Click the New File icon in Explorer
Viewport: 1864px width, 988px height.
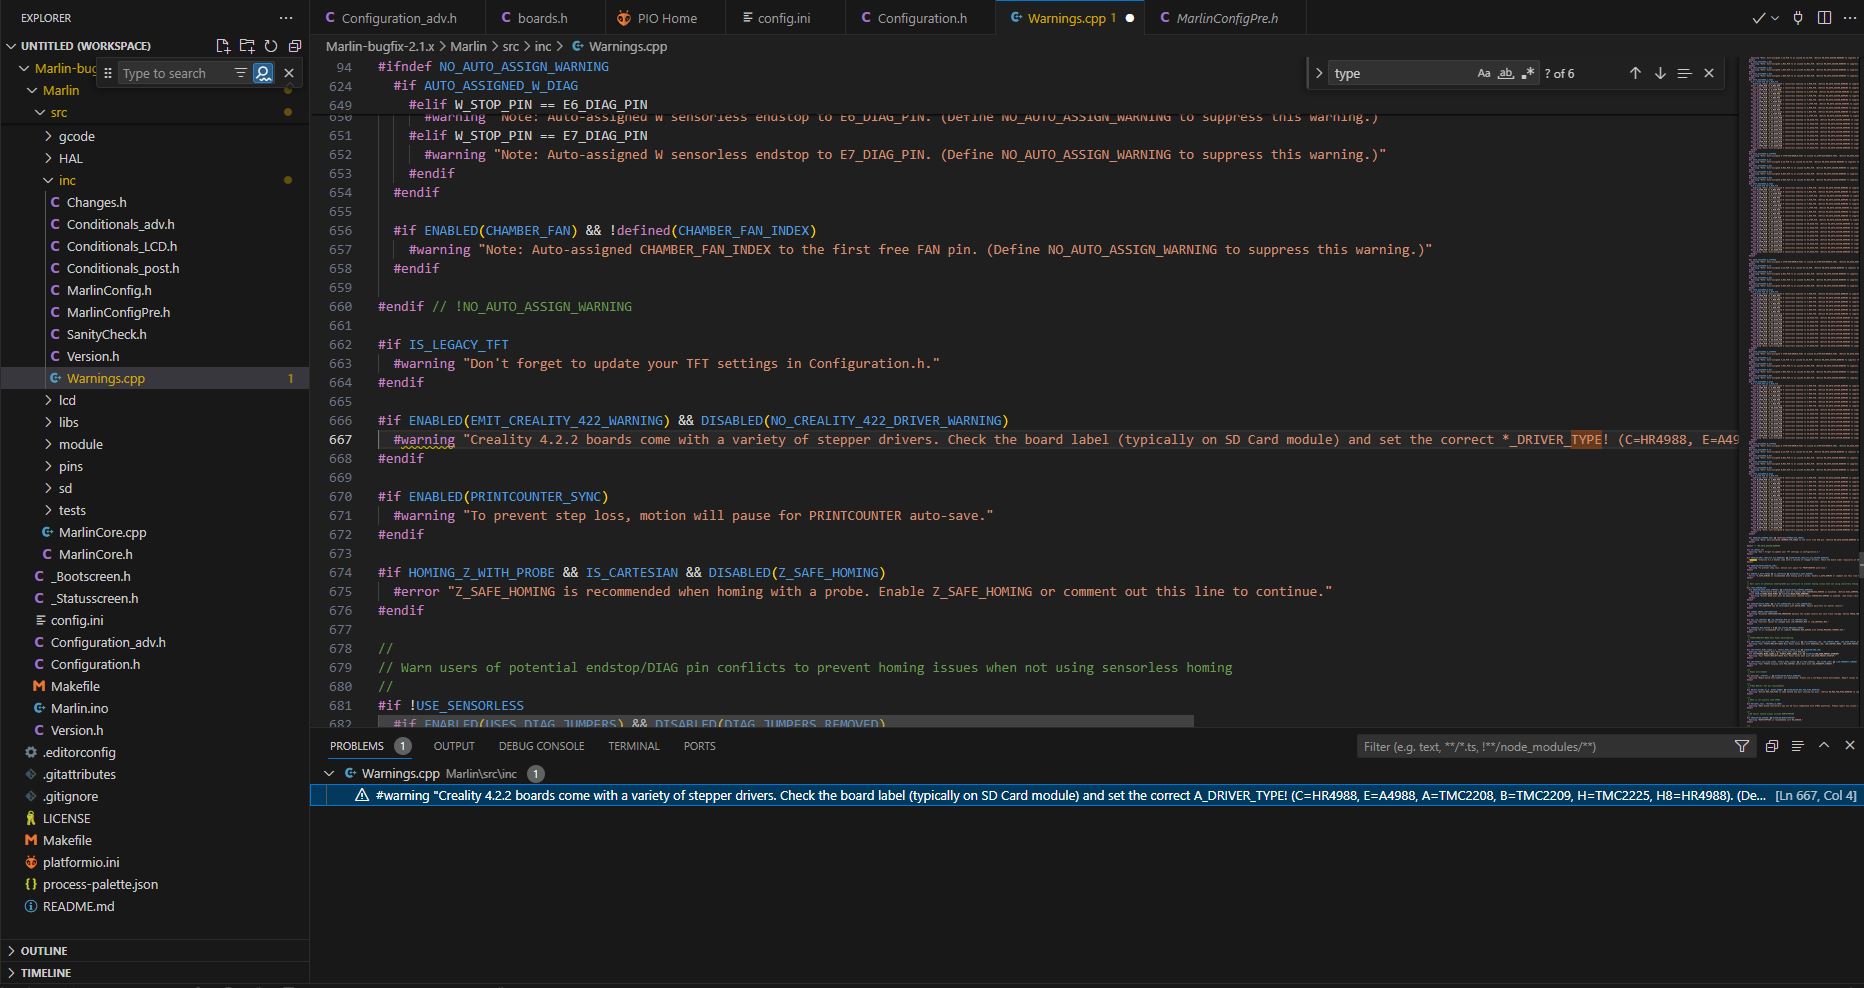(x=223, y=46)
